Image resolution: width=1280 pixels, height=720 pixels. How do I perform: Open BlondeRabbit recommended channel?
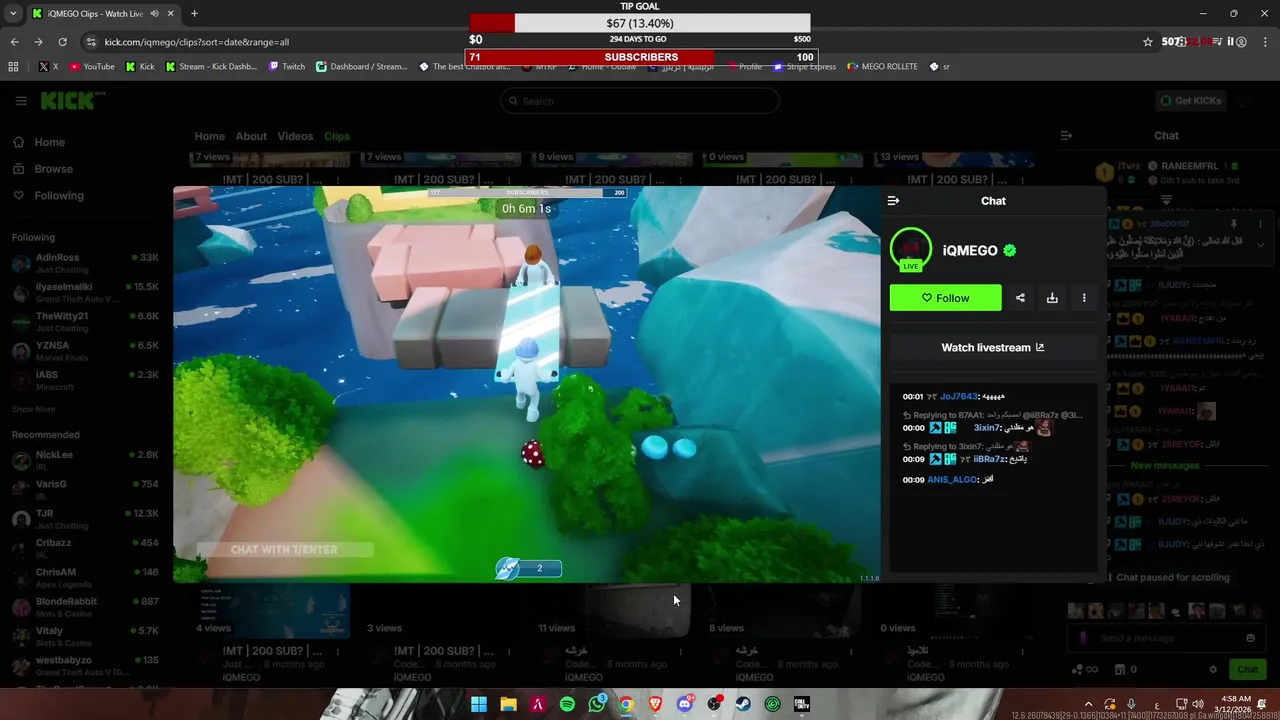(x=85, y=607)
